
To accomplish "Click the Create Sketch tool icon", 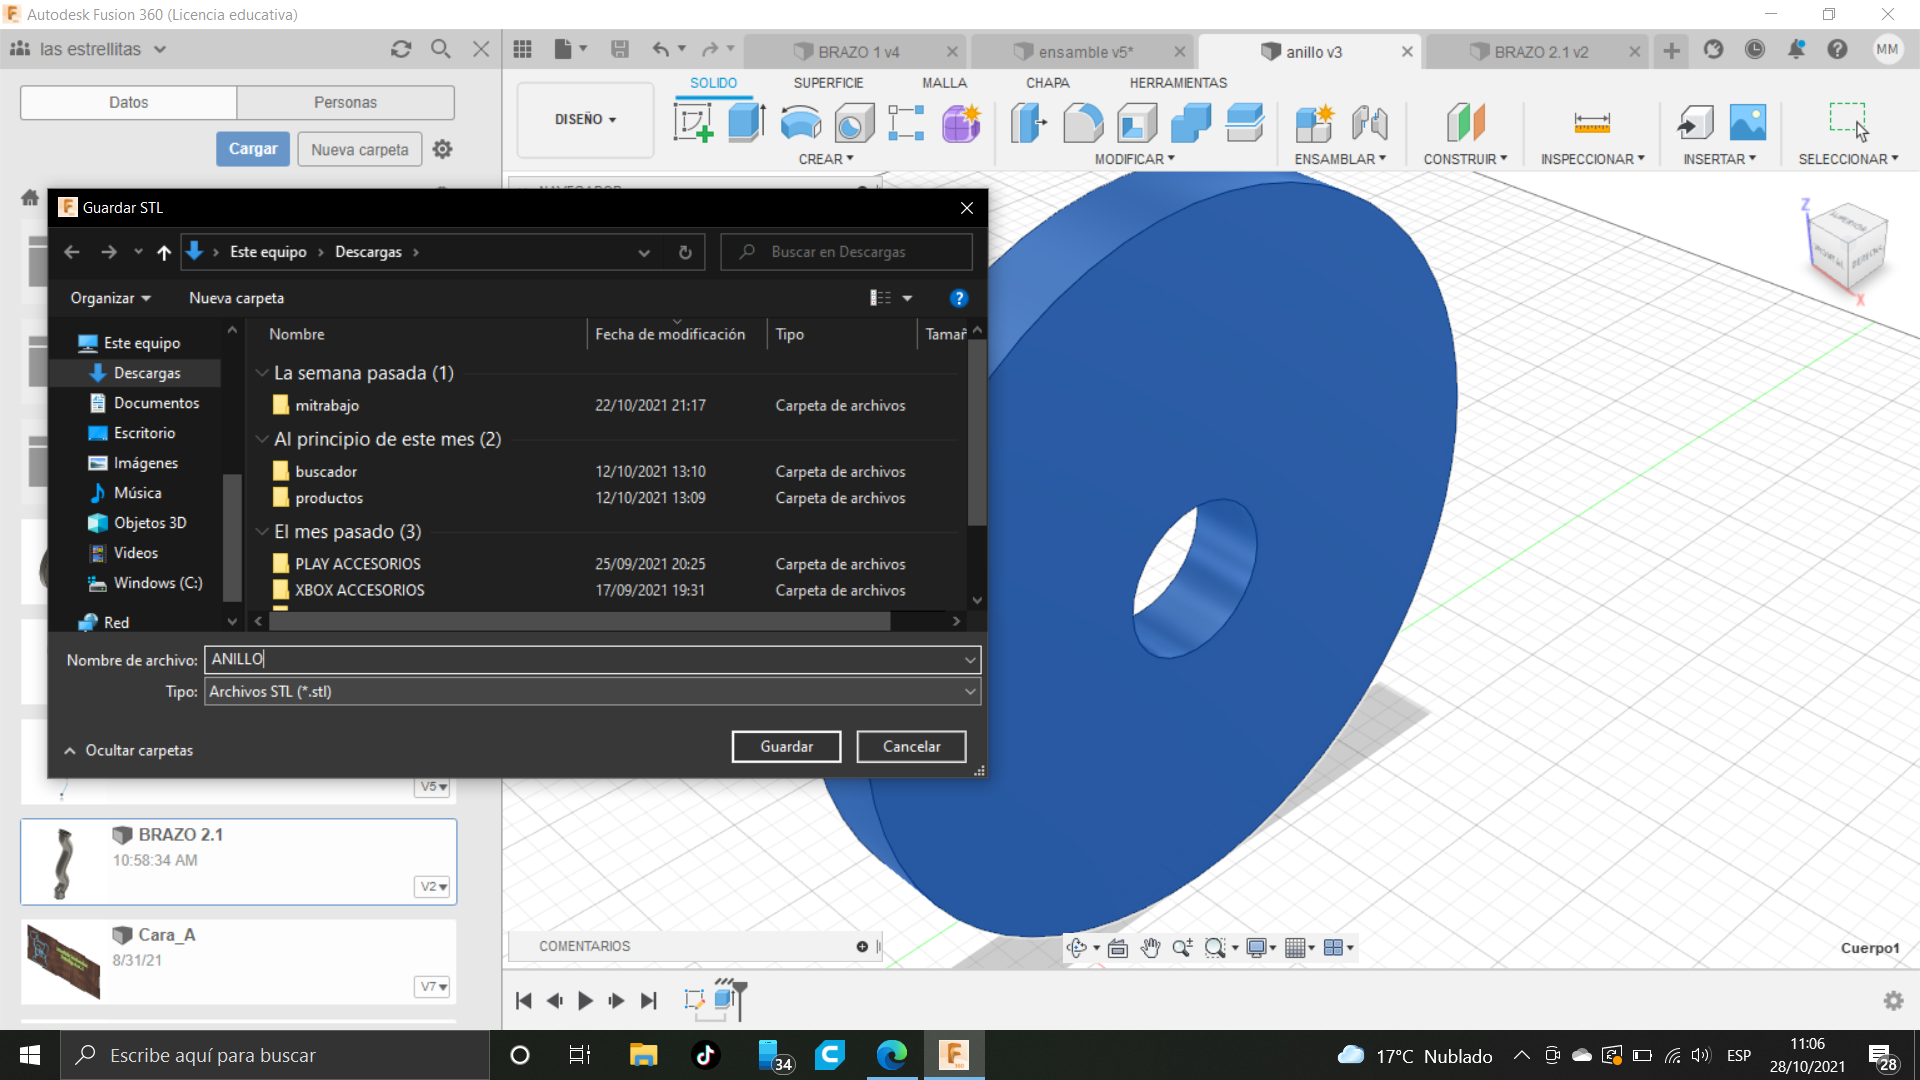I will click(693, 123).
